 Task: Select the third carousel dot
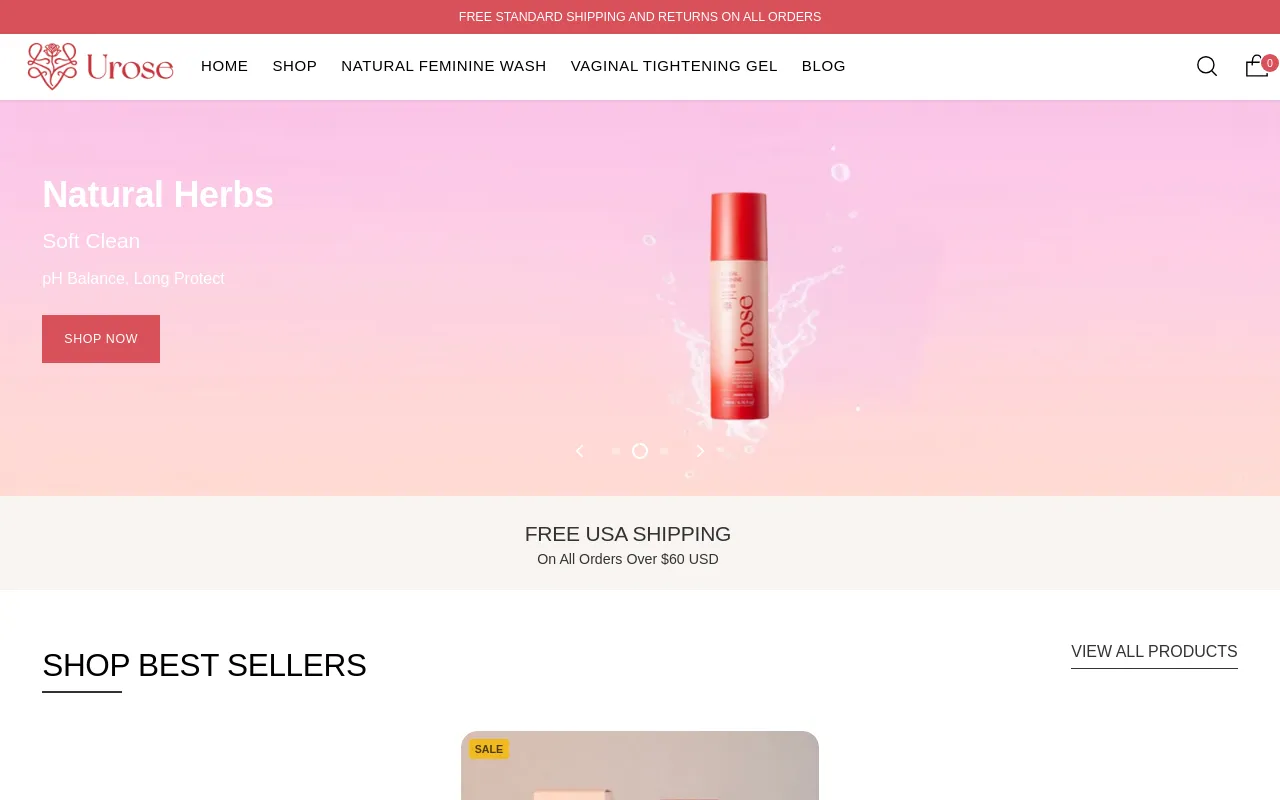click(x=664, y=451)
